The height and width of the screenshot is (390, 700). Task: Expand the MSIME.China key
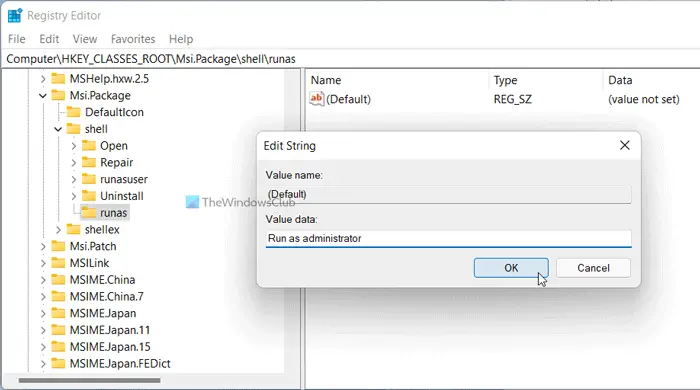[43, 280]
